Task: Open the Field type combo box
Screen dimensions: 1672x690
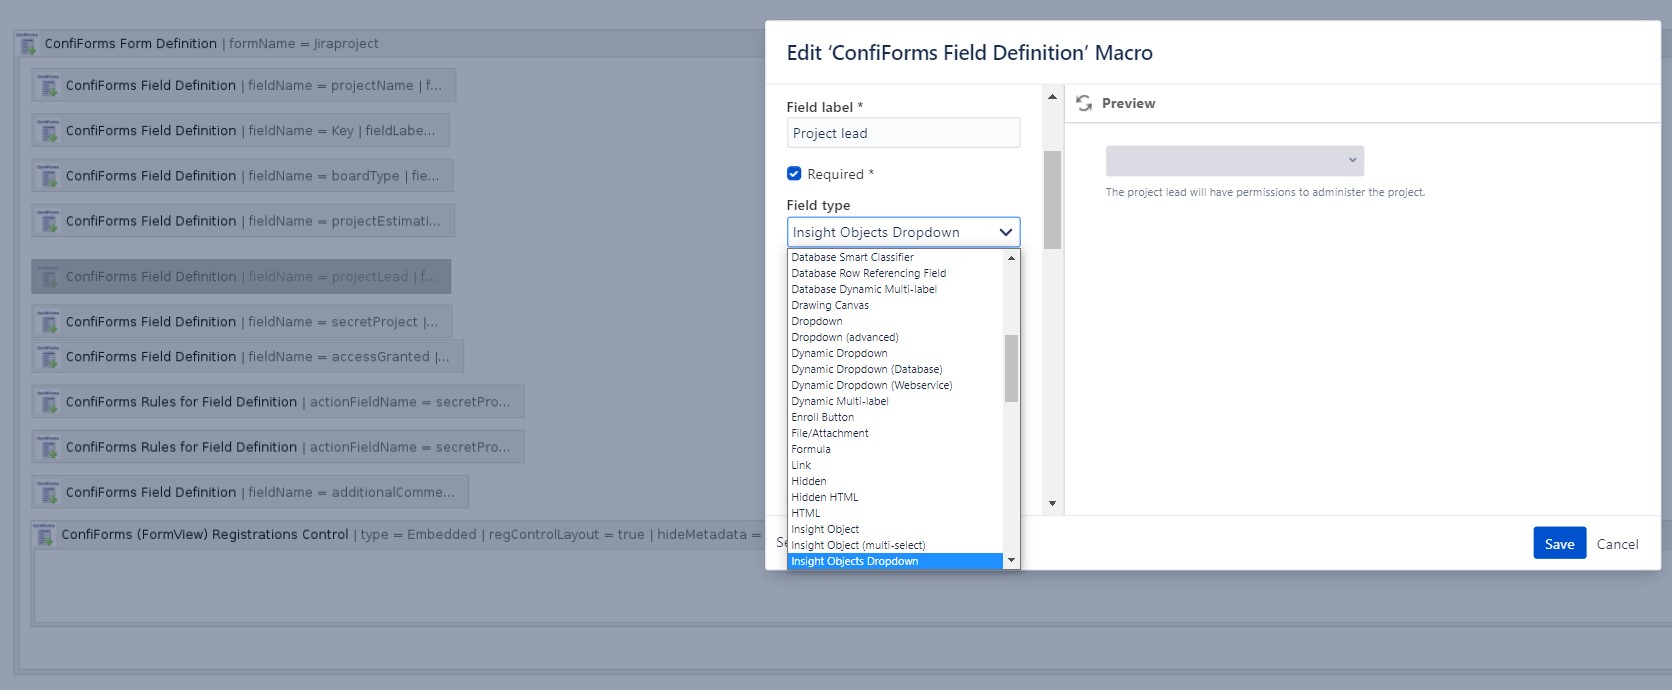Action: tap(903, 232)
